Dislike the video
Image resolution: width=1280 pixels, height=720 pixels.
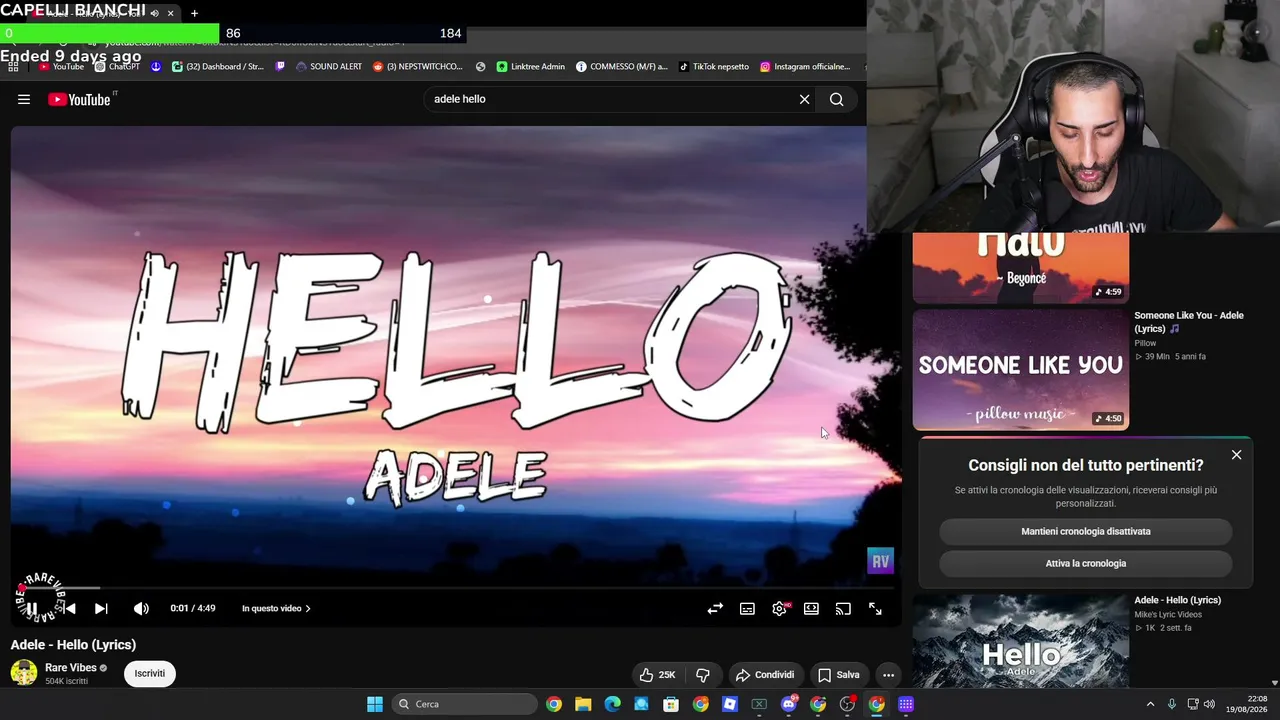(703, 674)
